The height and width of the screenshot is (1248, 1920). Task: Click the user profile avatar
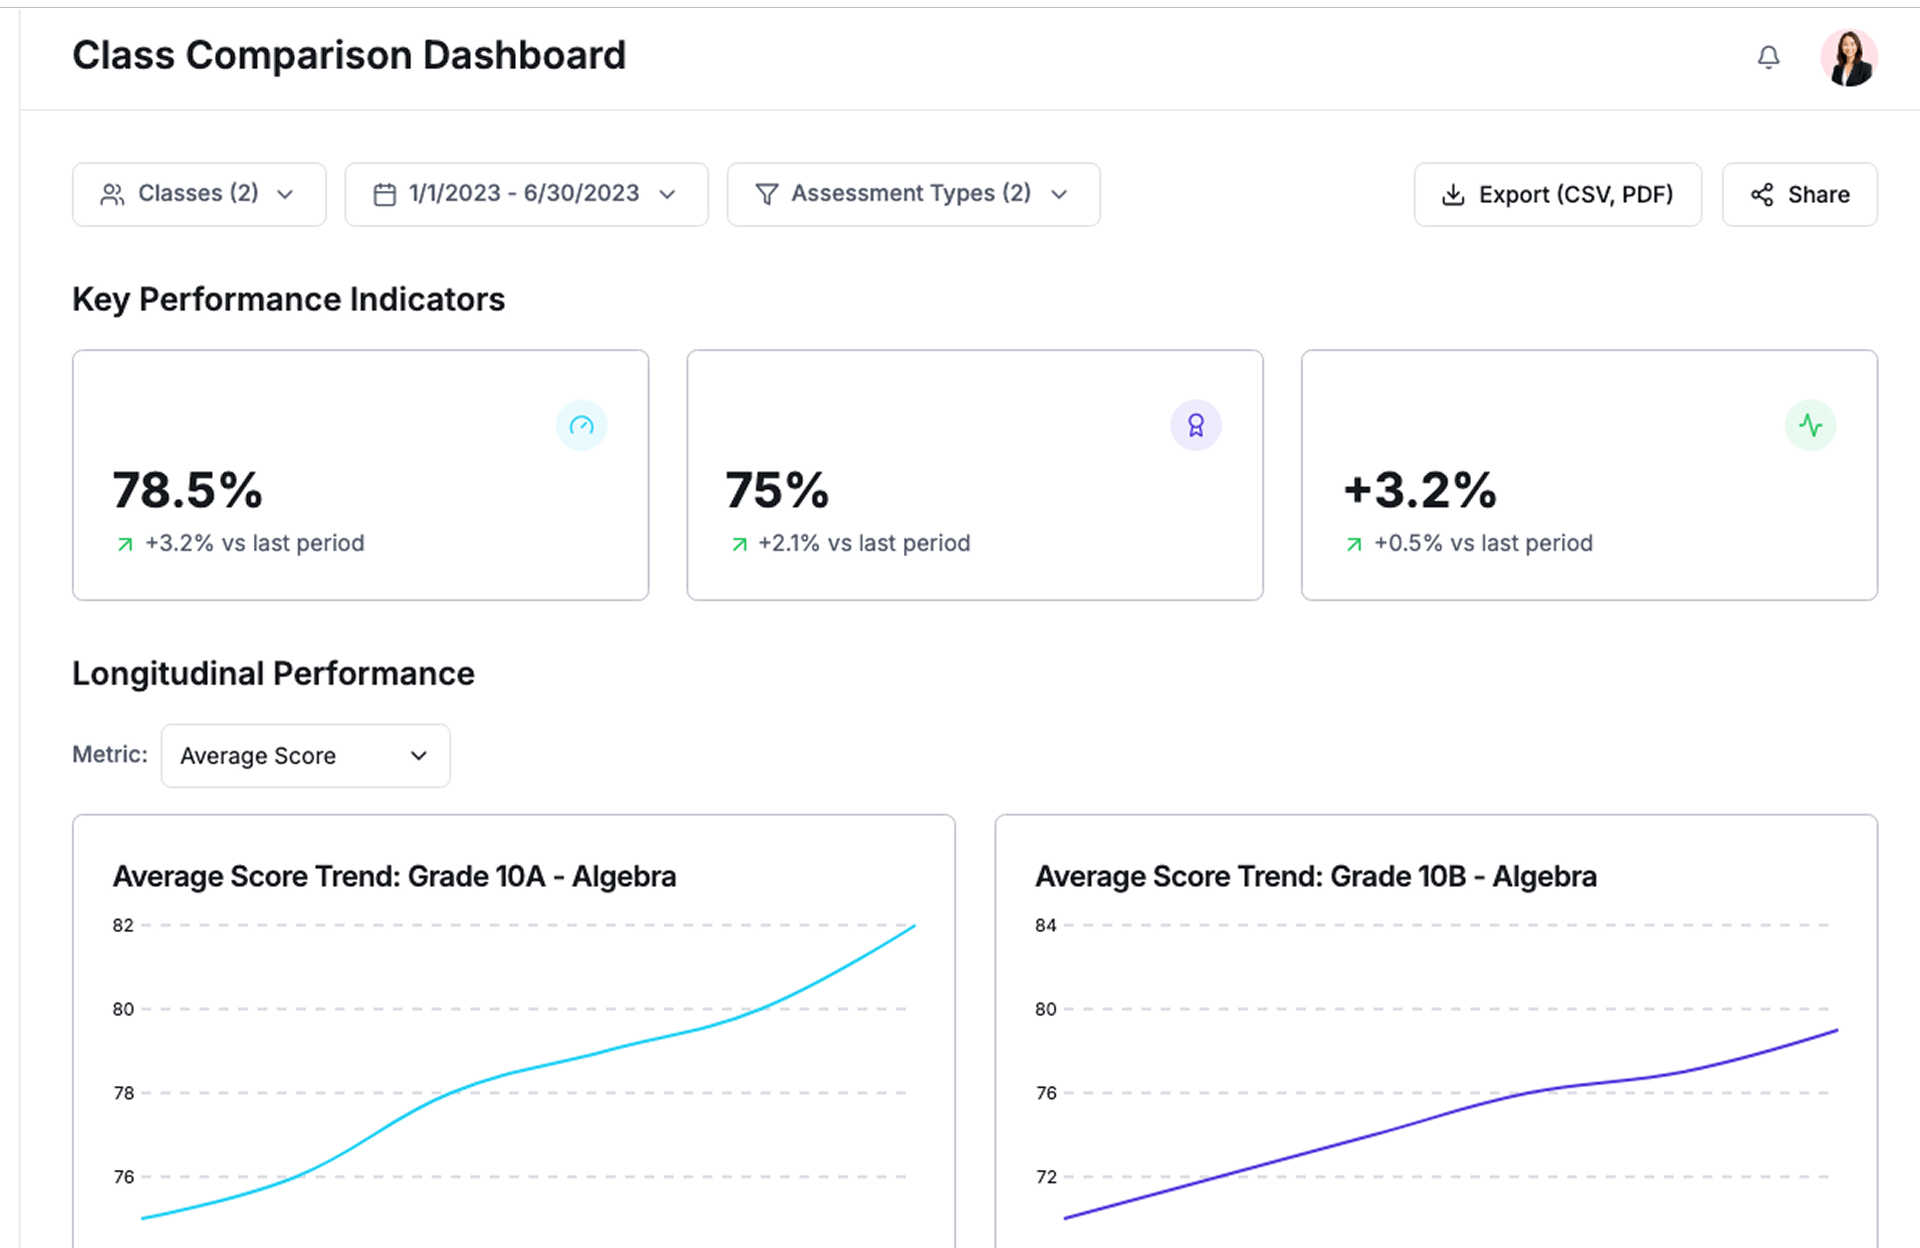pos(1848,58)
